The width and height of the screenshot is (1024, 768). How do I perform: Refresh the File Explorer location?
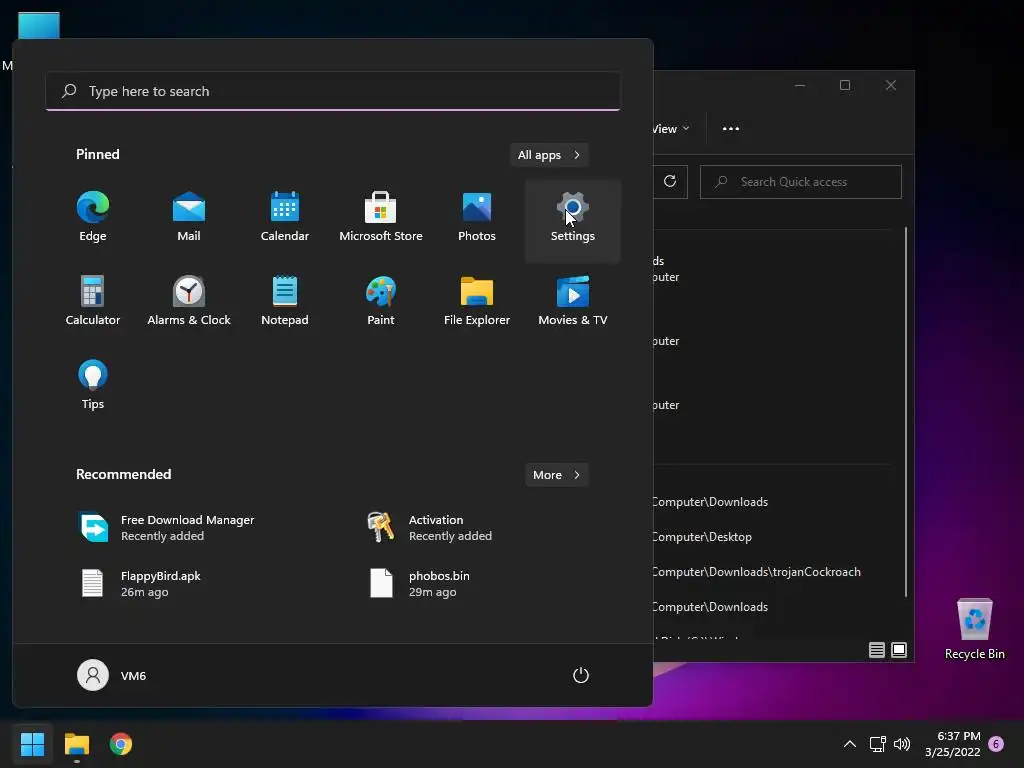[670, 182]
